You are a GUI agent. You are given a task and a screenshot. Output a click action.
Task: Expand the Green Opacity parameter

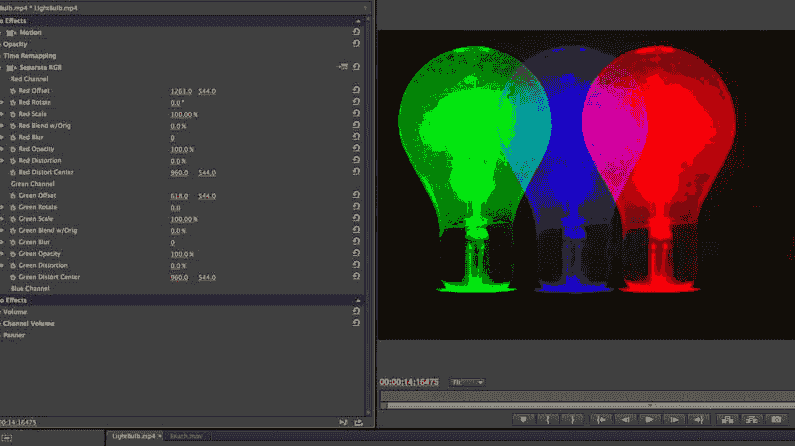(2, 254)
